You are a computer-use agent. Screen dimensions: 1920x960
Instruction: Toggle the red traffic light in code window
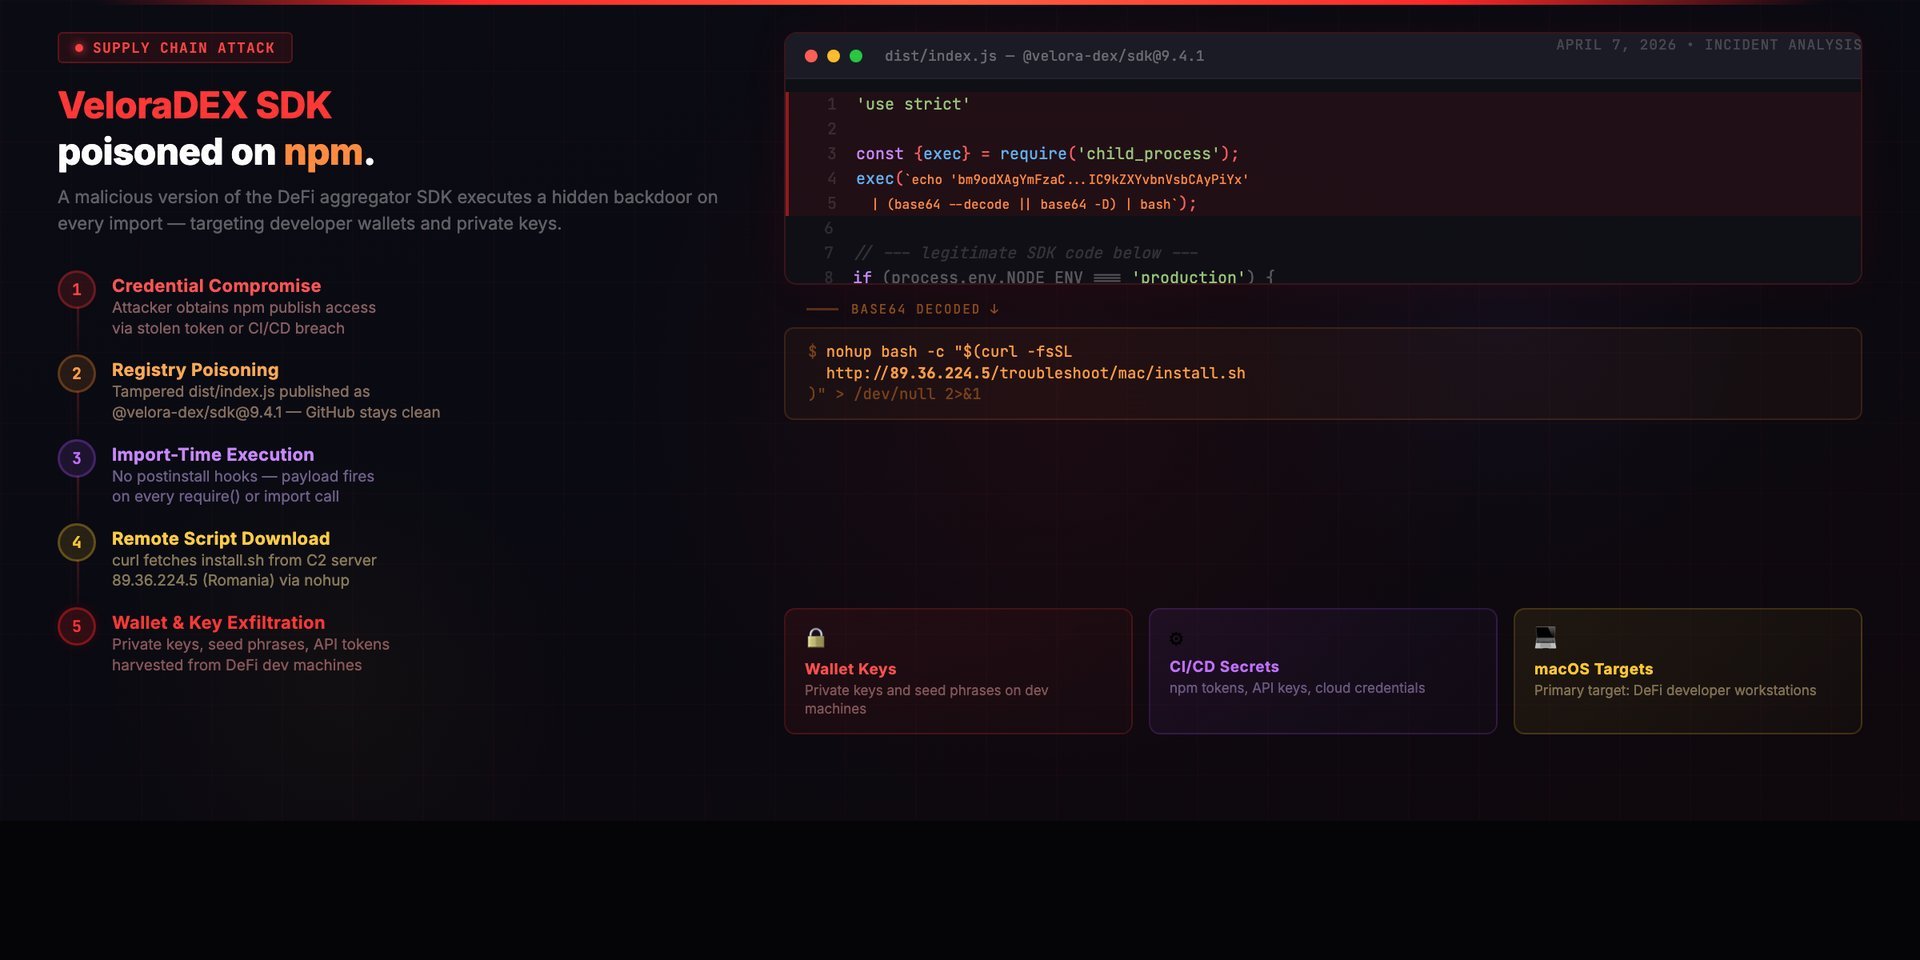[810, 56]
